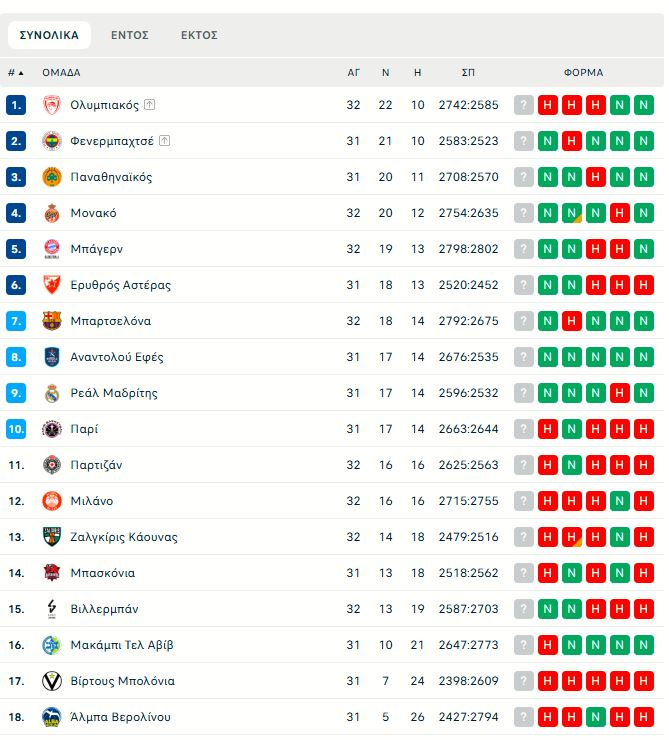Switch to the ΕΚΤΟΣ tab
This screenshot has width=669, height=740.
[199, 35]
